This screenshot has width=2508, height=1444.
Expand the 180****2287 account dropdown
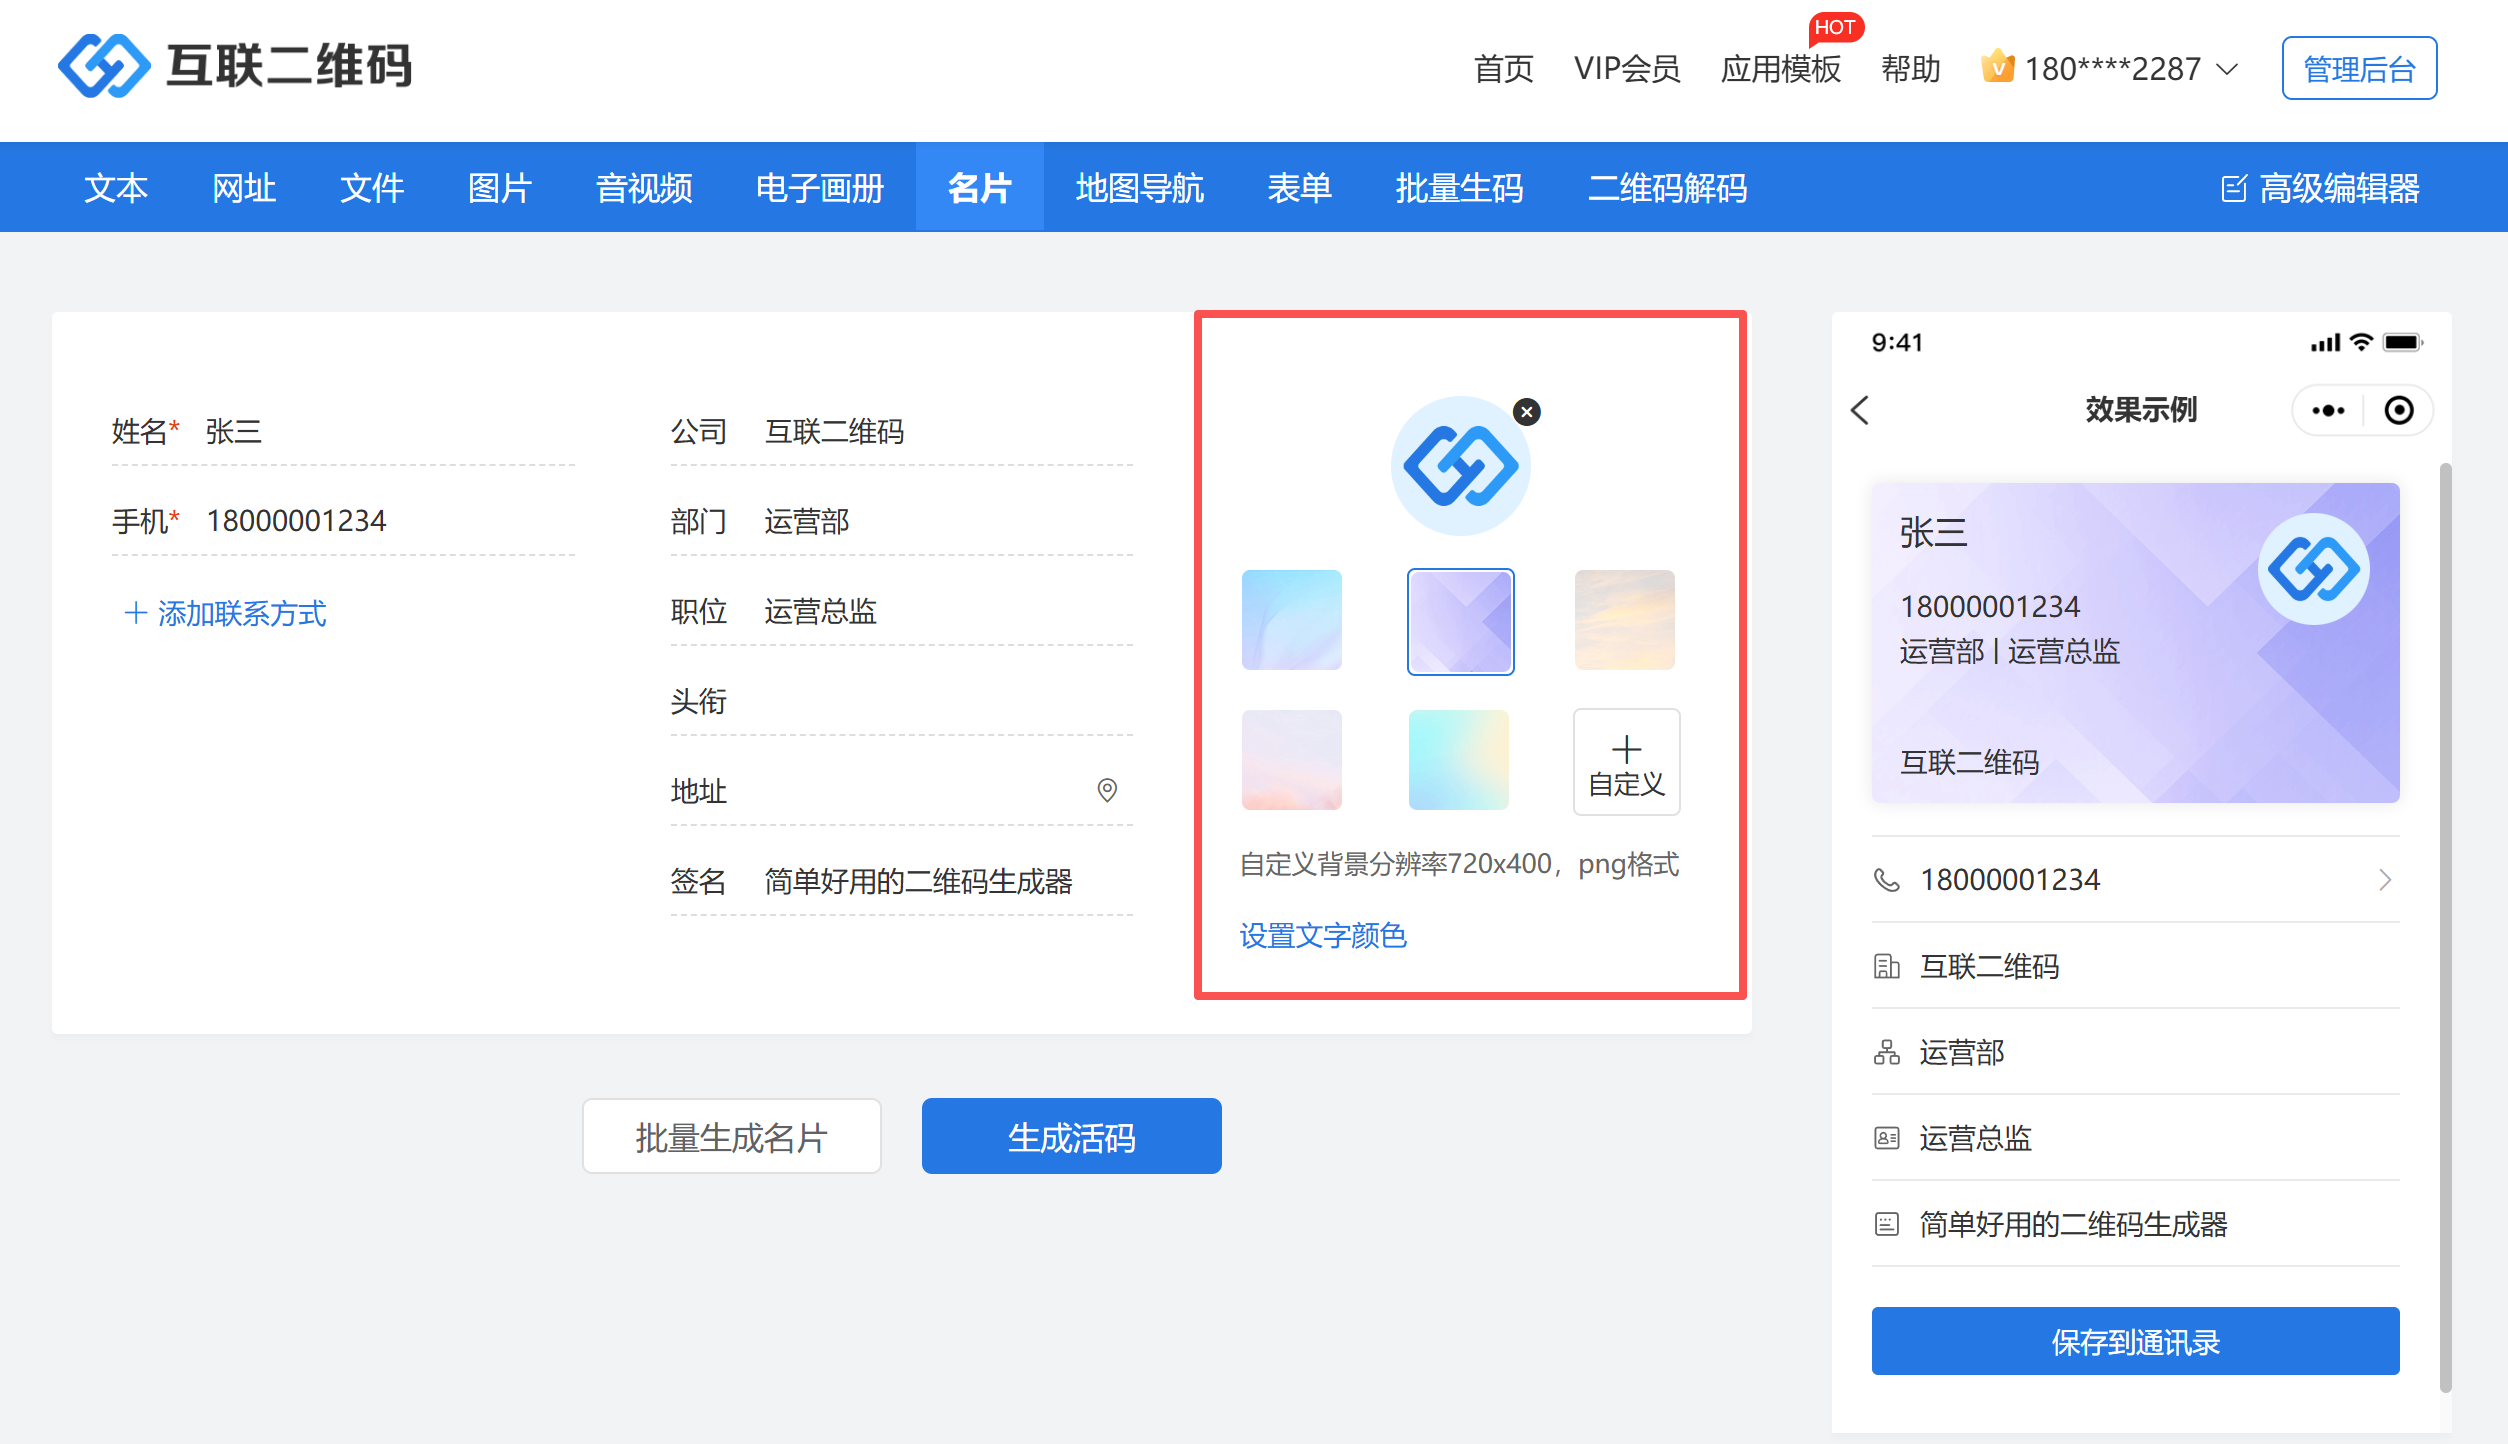pos(2112,68)
